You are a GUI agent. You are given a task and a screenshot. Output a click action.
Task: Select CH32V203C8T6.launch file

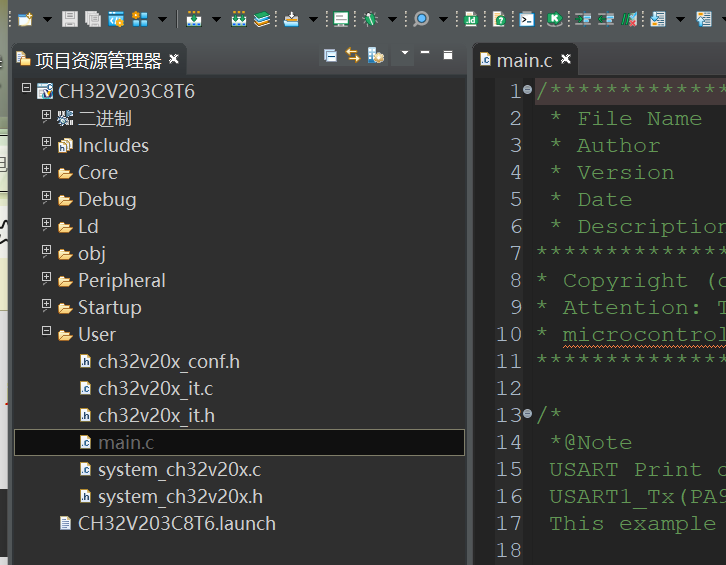pyautogui.click(x=176, y=523)
